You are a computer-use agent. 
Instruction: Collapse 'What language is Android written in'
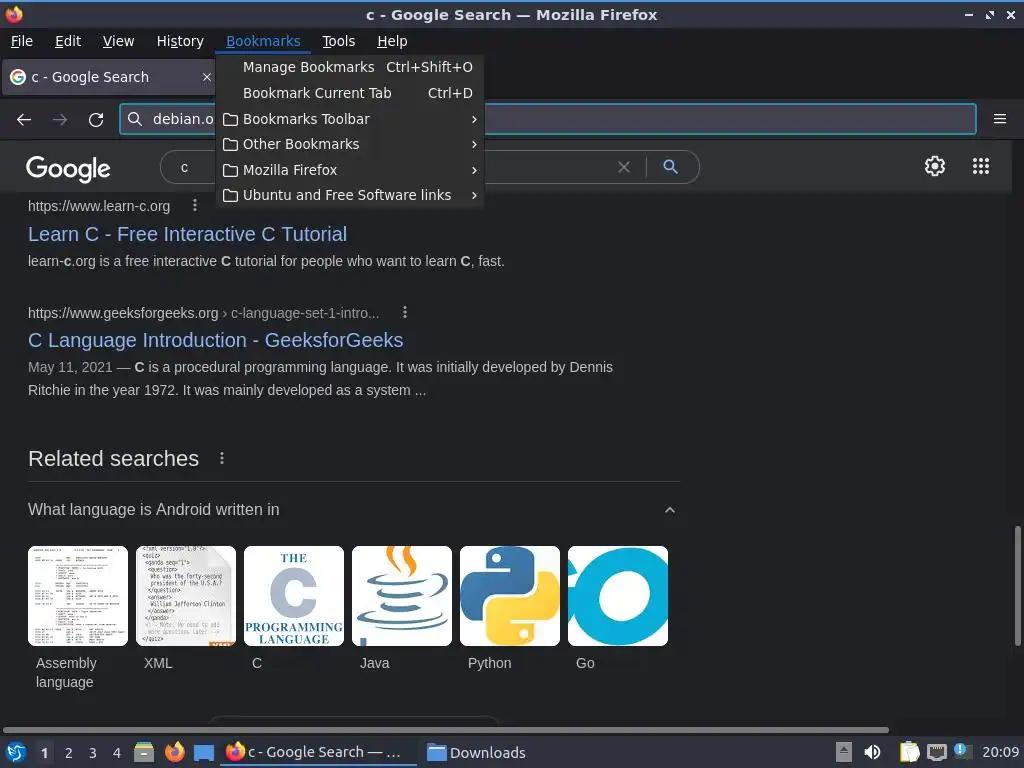point(669,510)
